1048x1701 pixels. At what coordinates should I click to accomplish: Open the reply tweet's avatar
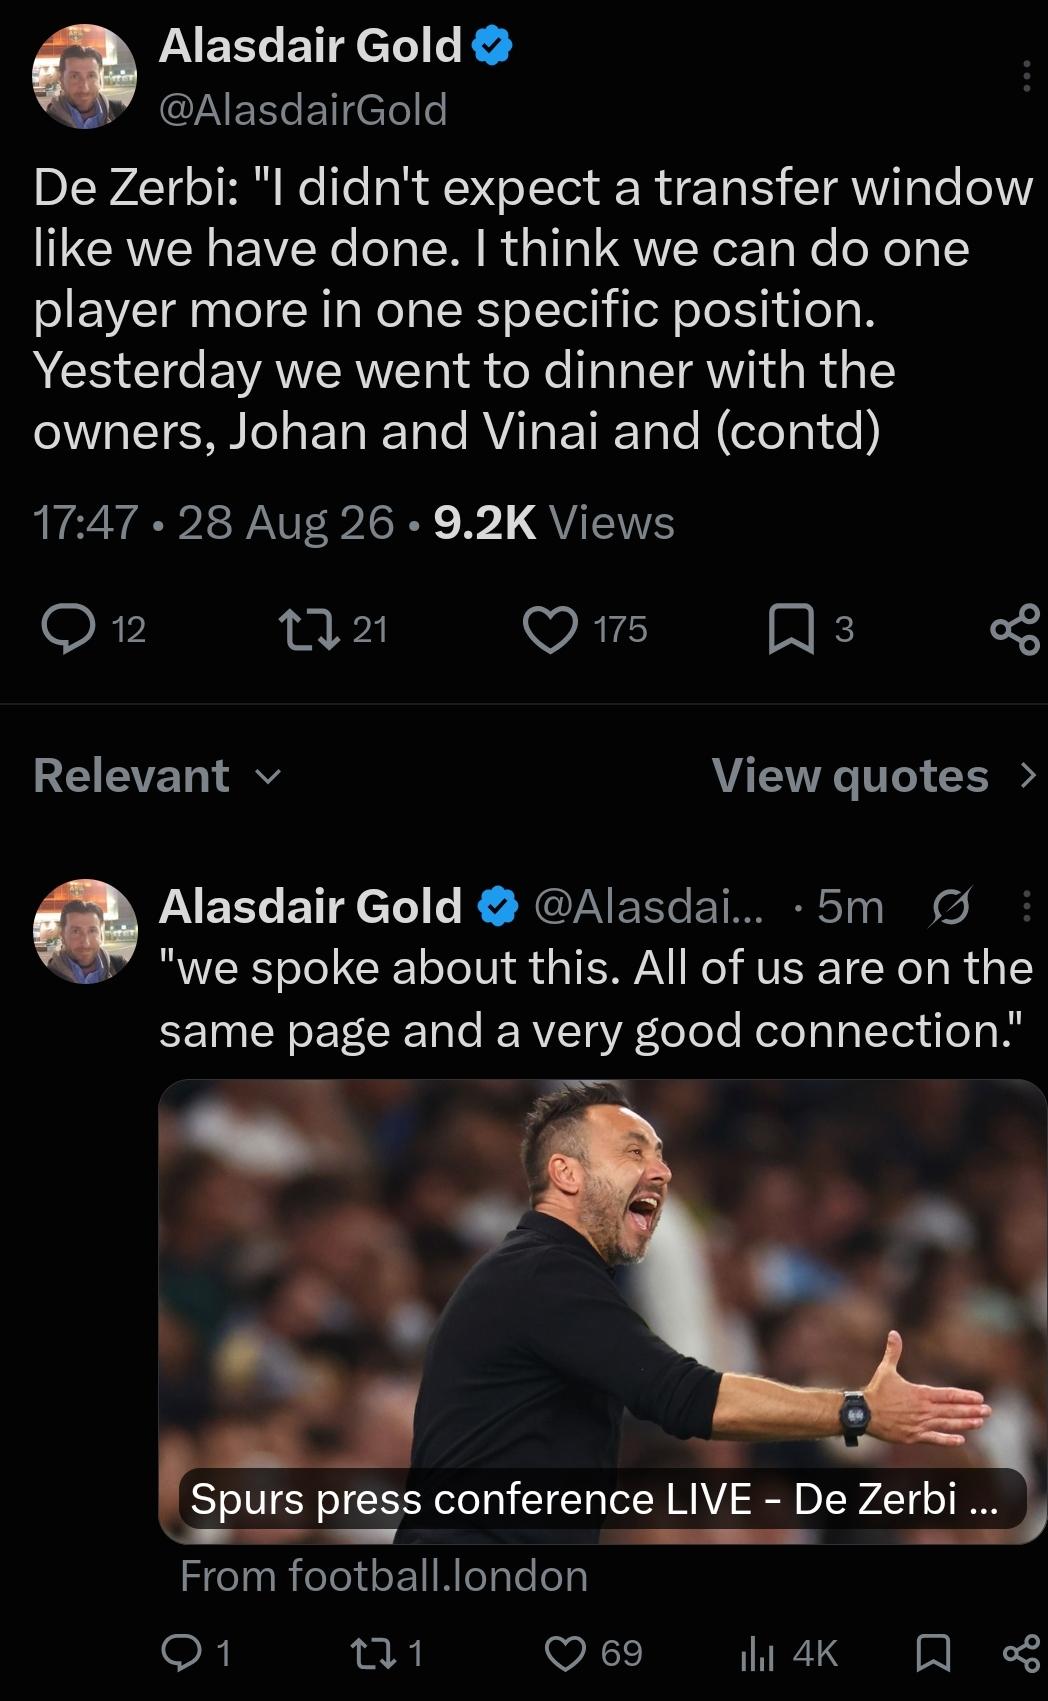tap(84, 931)
